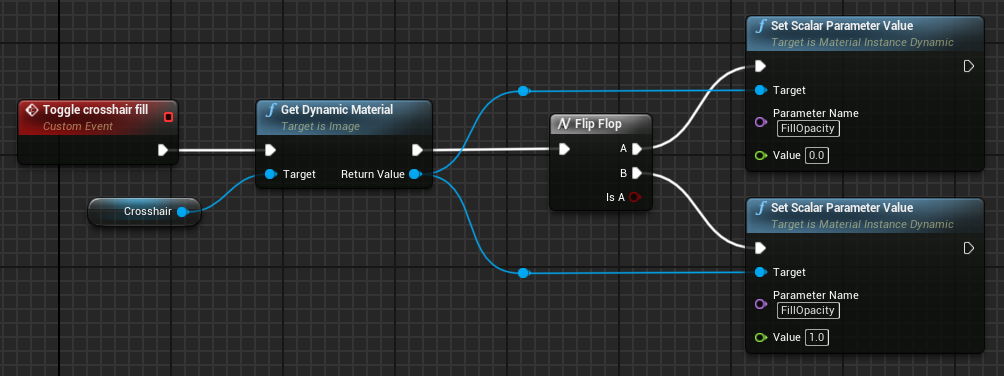
Task: Edit the Value field showing 1.0
Action: [x=816, y=338]
